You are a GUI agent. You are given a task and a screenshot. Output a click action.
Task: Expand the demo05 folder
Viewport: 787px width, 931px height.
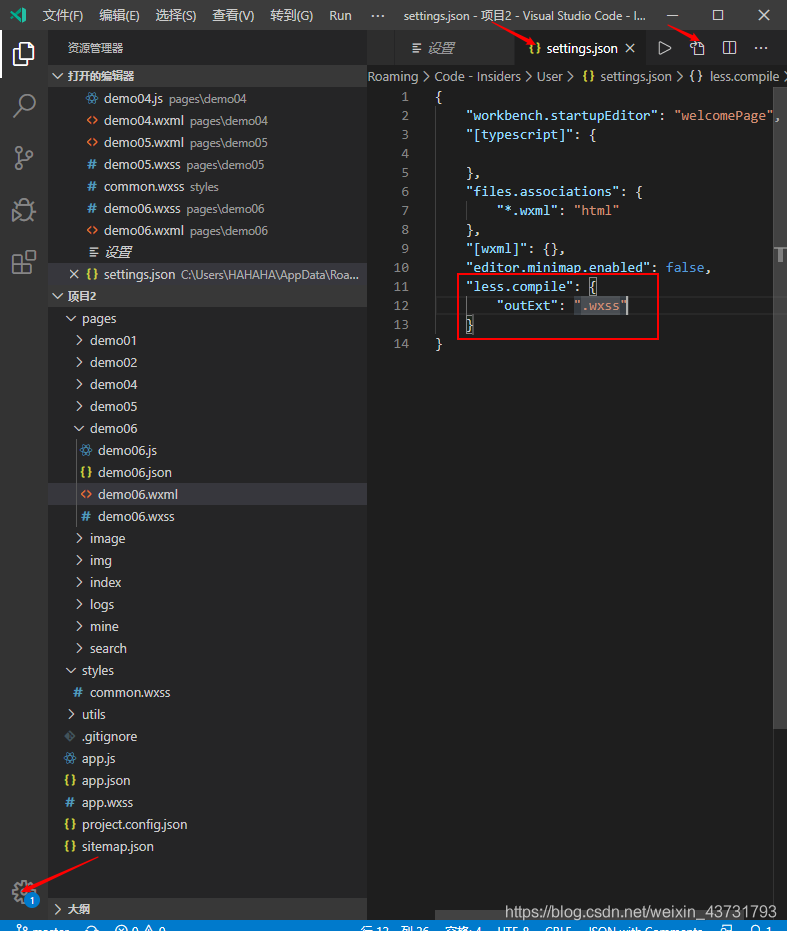tap(207, 407)
